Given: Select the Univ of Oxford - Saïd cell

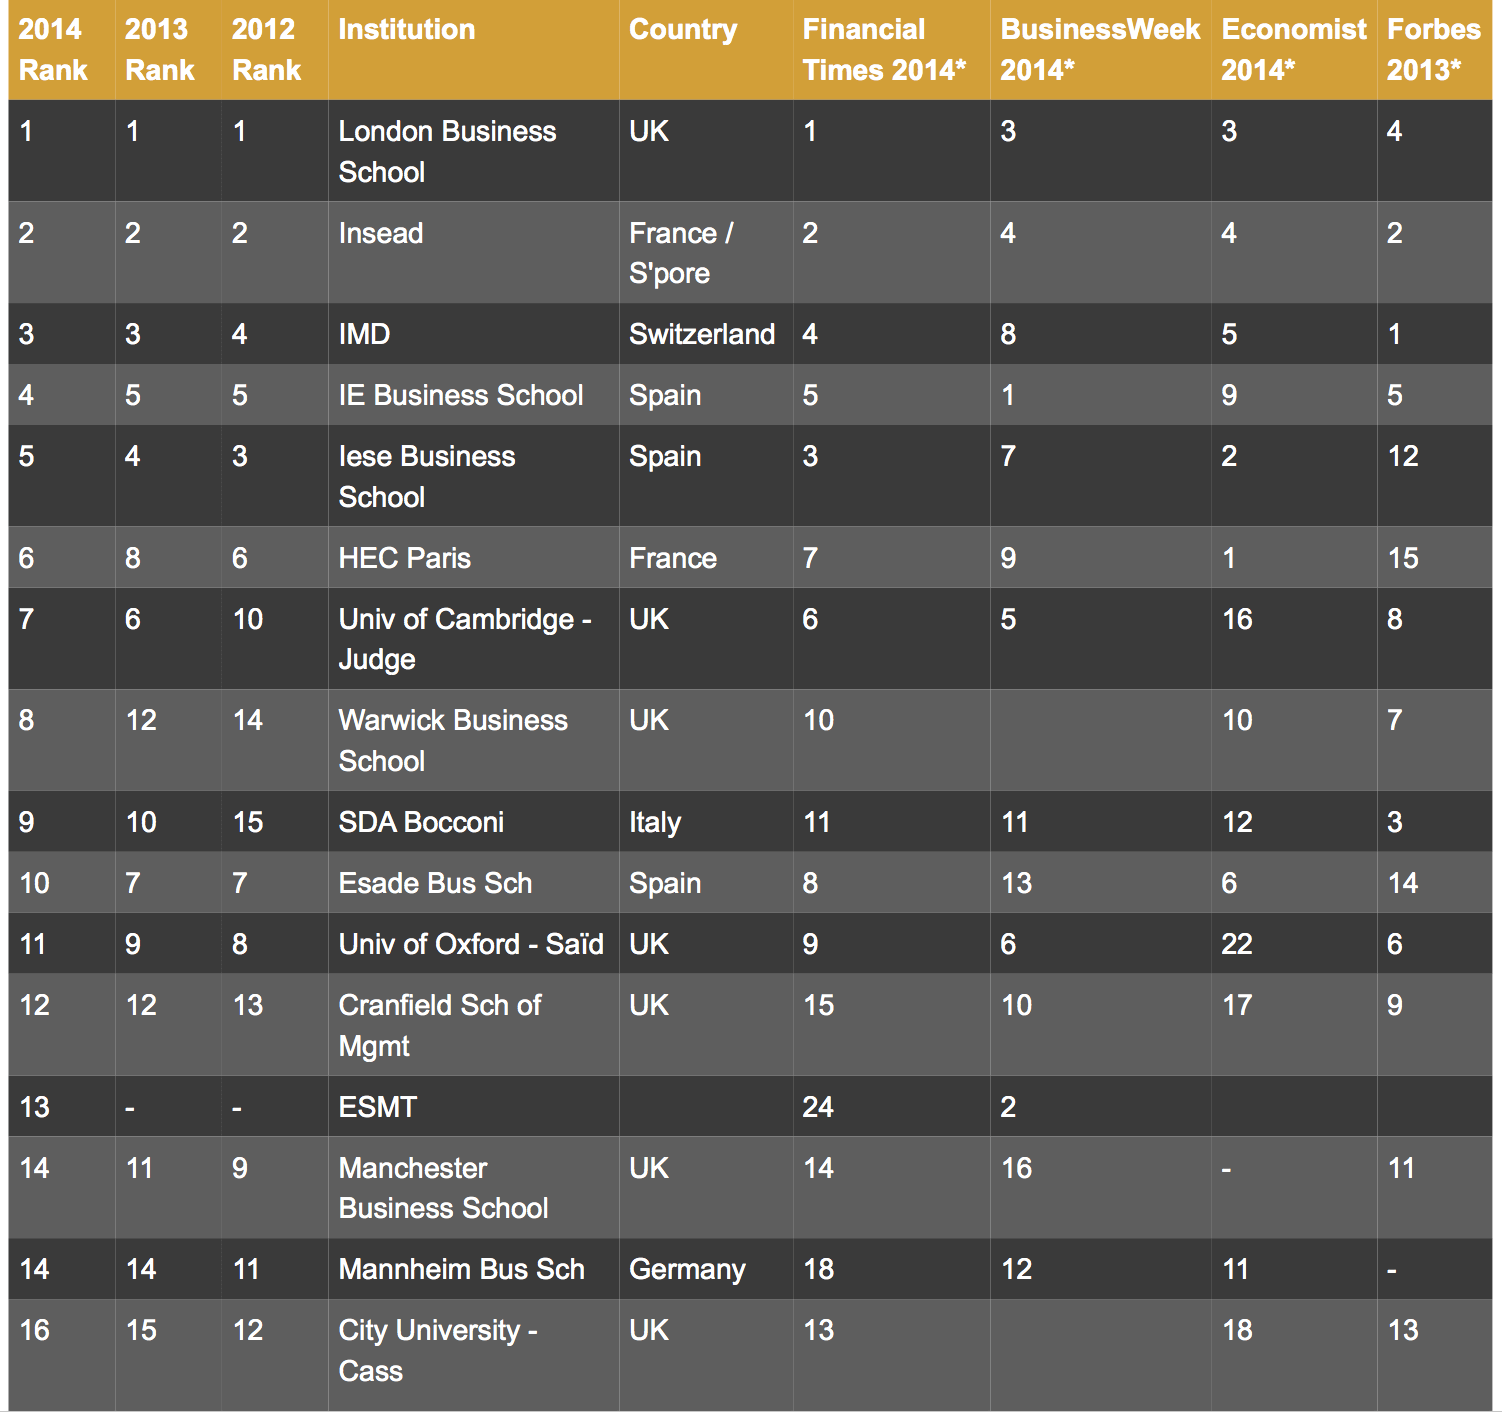Looking at the screenshot, I should (474, 944).
